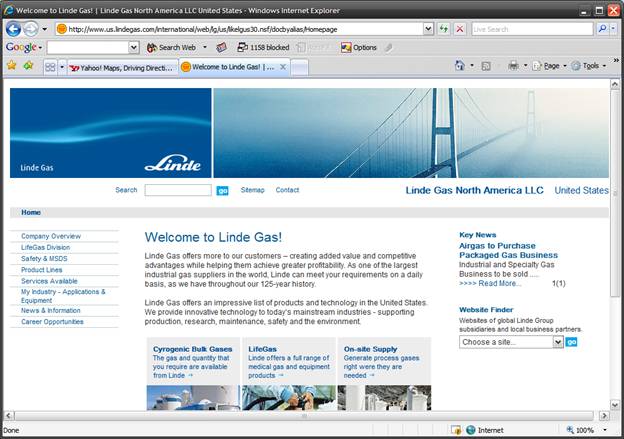Expand the address bar history dropdown
Image resolution: width=624 pixels, height=439 pixels.
pyautogui.click(x=428, y=29)
